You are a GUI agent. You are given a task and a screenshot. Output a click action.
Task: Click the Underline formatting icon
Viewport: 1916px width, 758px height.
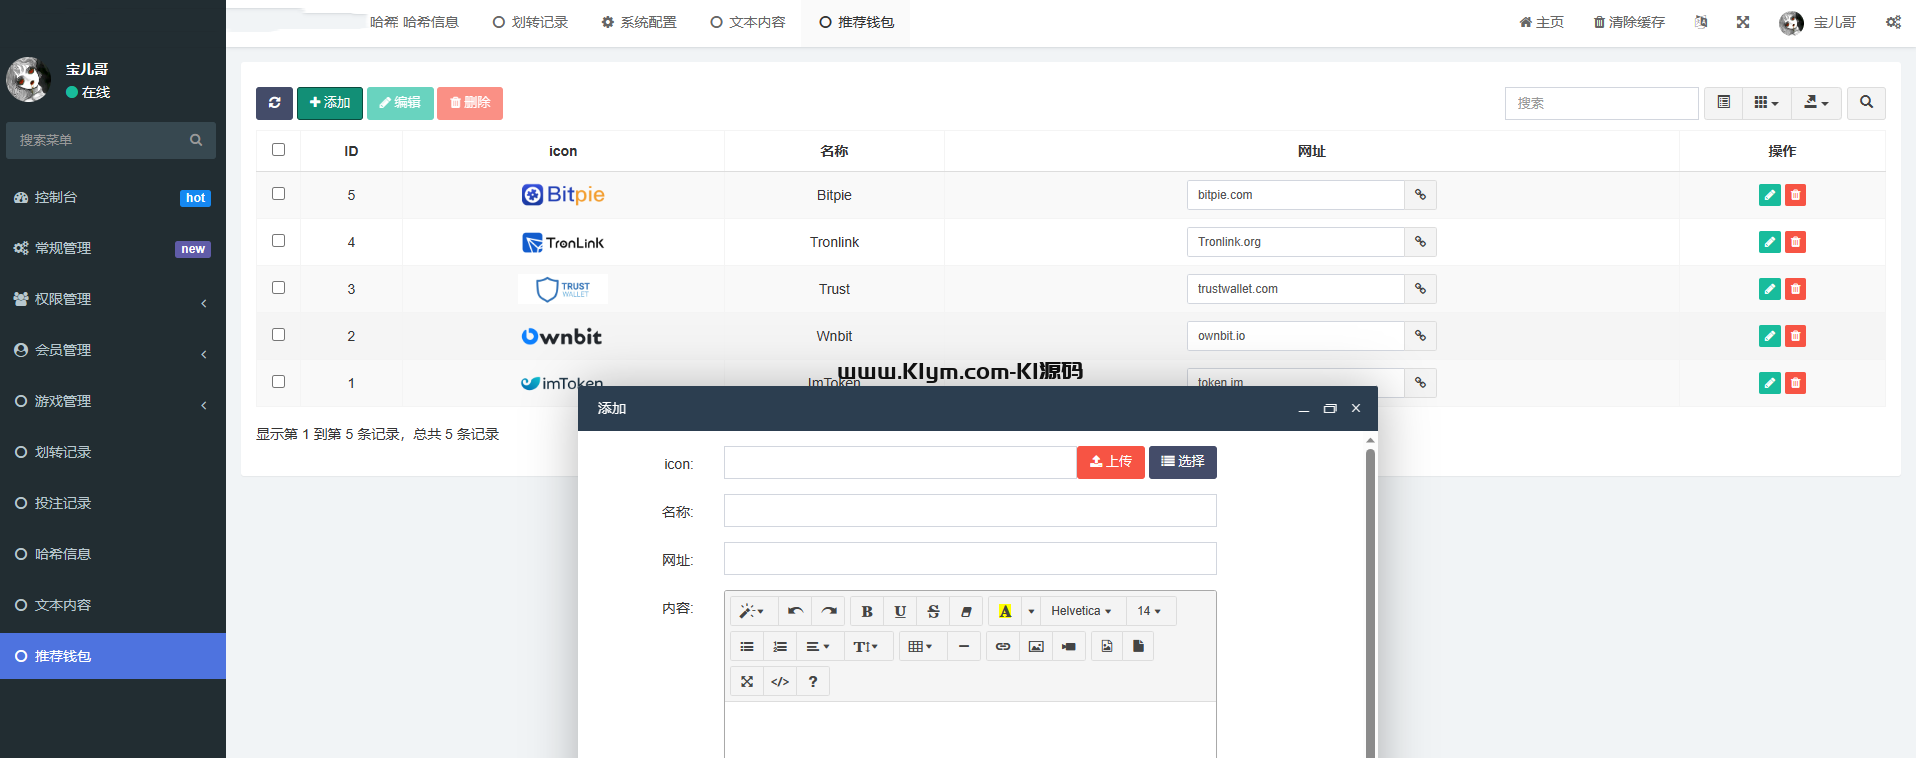click(x=900, y=611)
